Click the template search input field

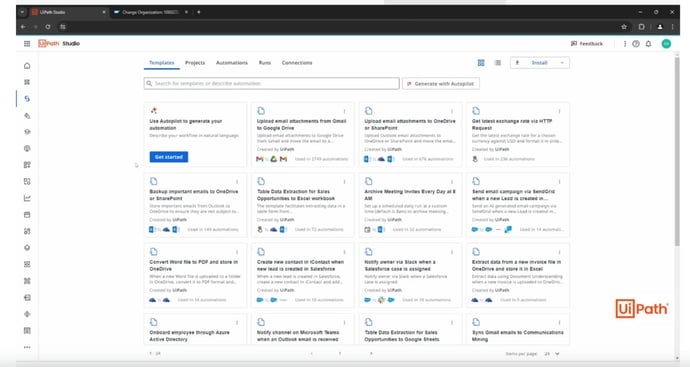[272, 84]
